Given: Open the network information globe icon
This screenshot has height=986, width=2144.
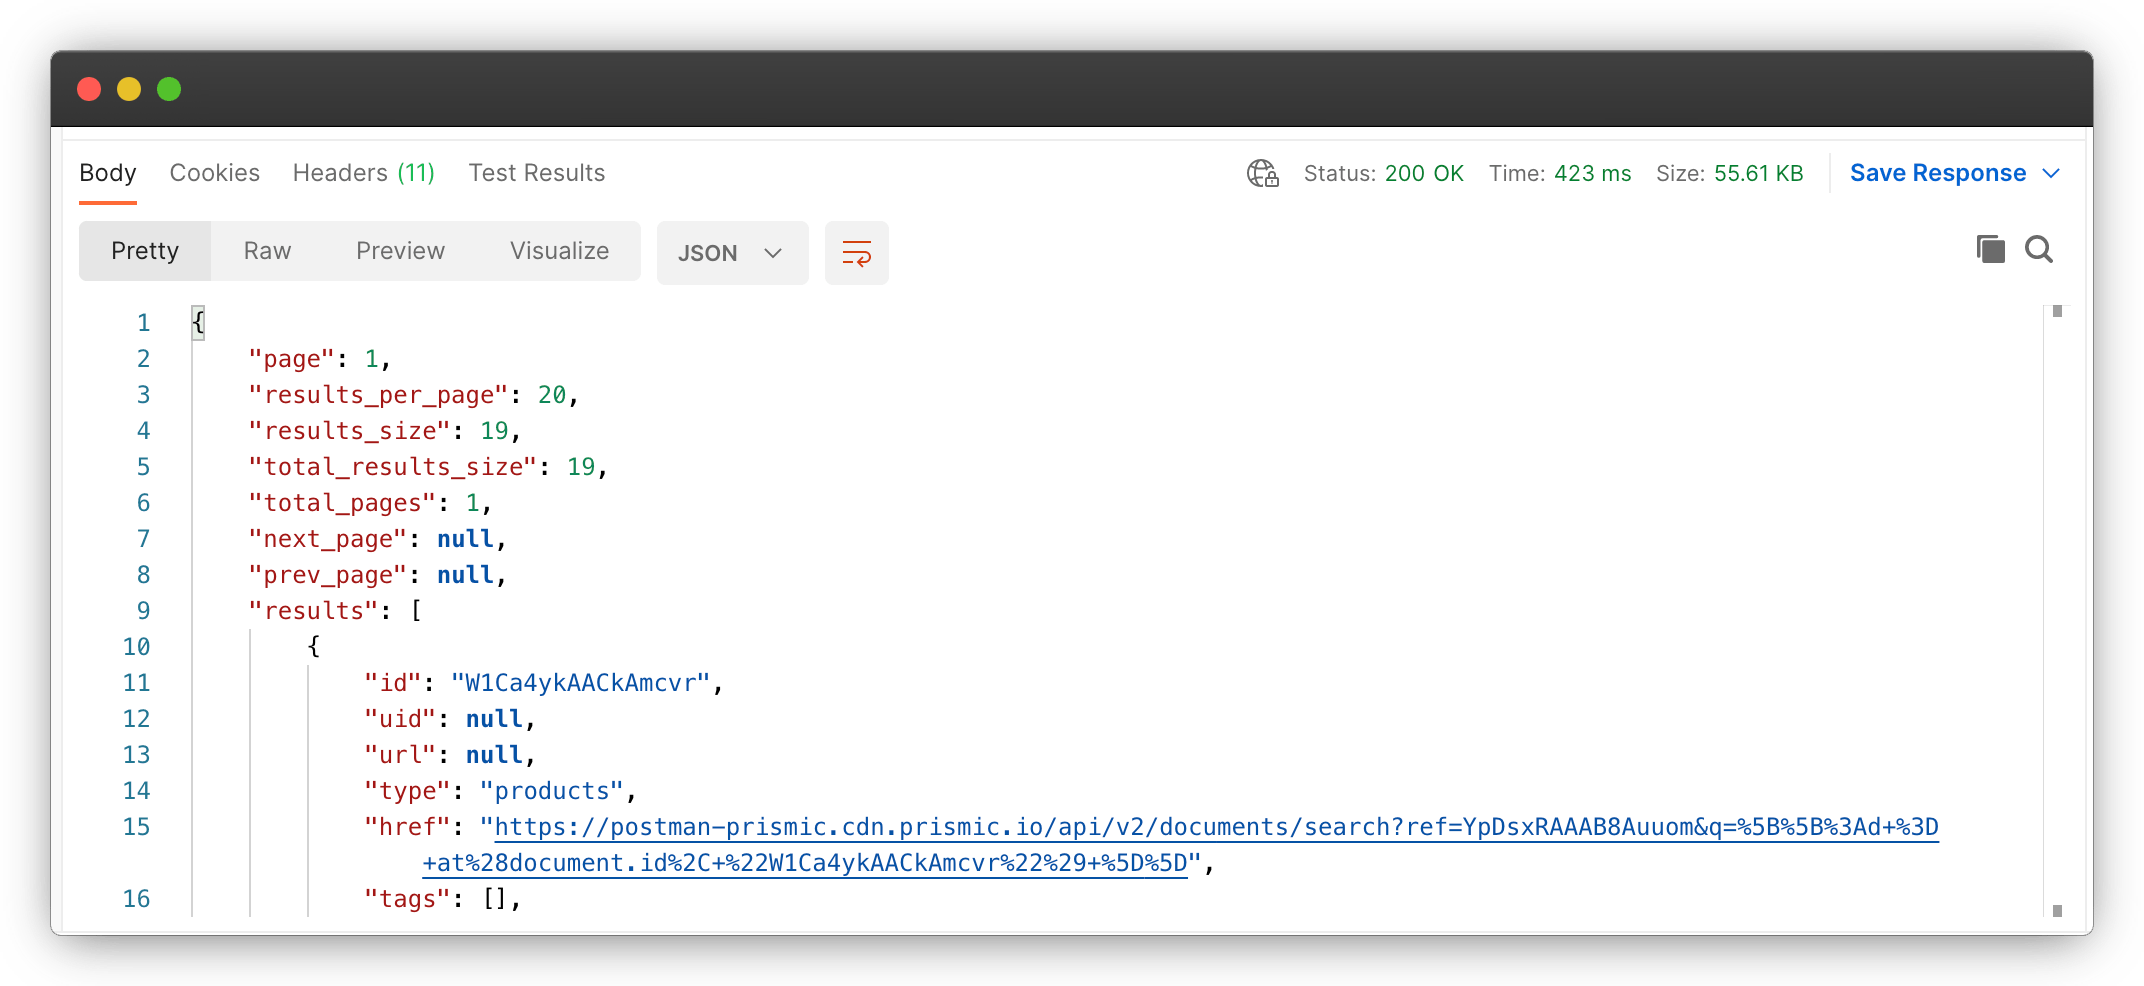Looking at the screenshot, I should pos(1262,173).
